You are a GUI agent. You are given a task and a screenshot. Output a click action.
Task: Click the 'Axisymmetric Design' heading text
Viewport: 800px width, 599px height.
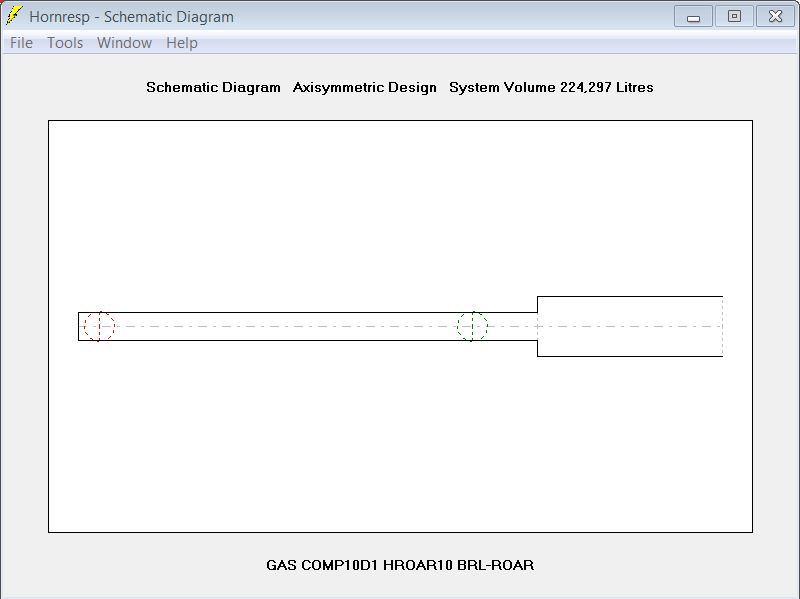(x=365, y=87)
